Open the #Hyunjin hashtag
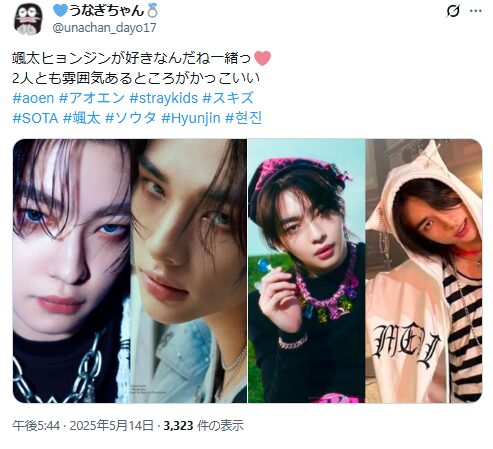Screen dimensions: 493x449 click(x=191, y=118)
